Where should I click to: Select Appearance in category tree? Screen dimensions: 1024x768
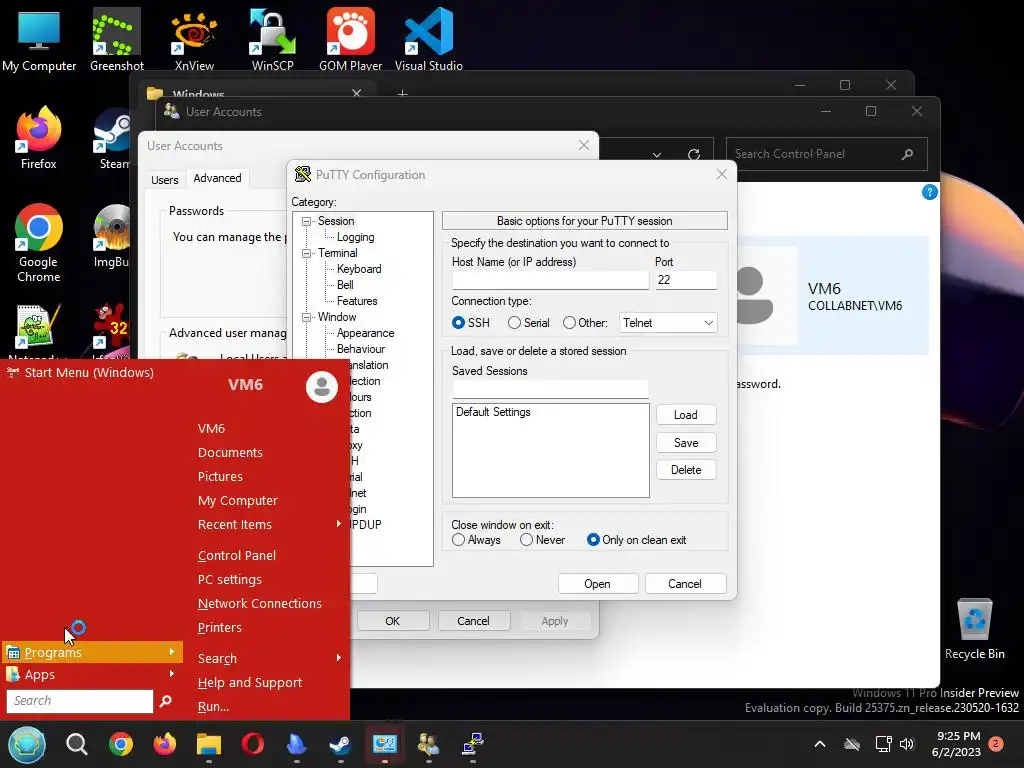coord(365,333)
